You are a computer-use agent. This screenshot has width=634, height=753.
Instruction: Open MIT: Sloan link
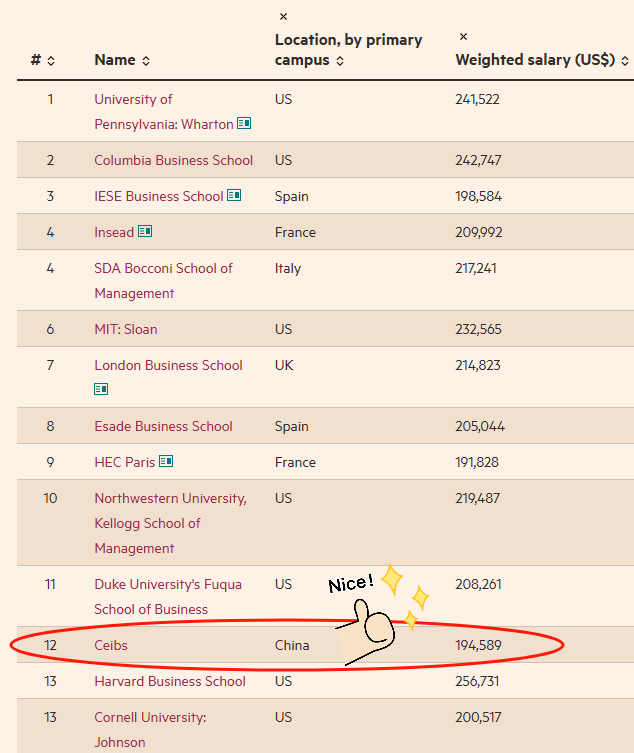point(126,329)
